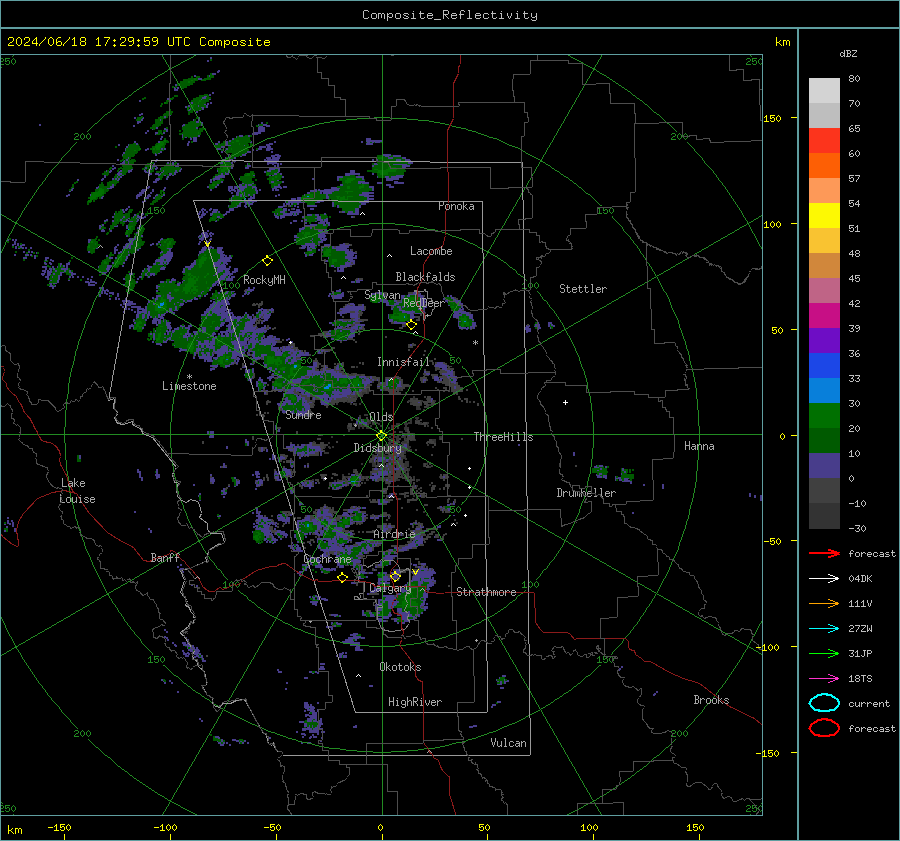
Task: Click the Airdrie city label
Action: 394,534
